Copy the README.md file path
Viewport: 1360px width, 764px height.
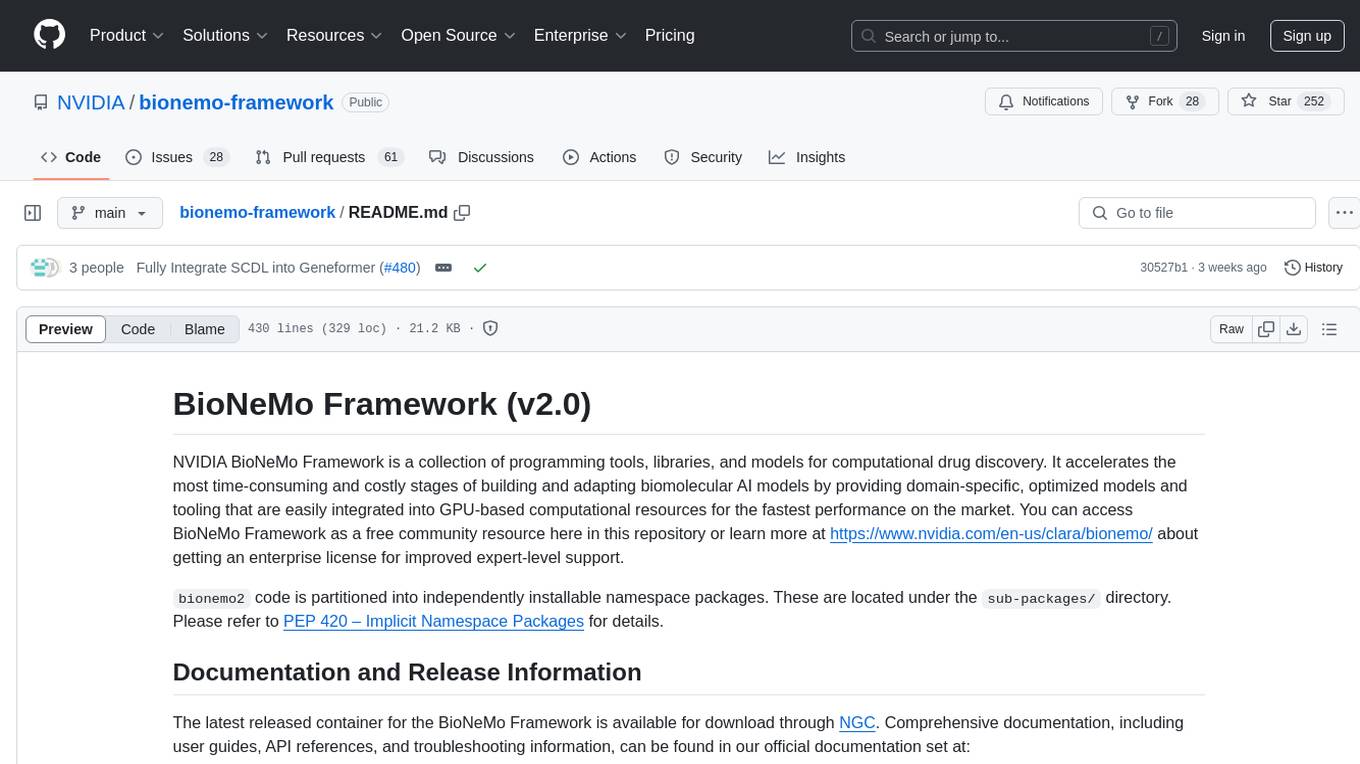(x=462, y=212)
